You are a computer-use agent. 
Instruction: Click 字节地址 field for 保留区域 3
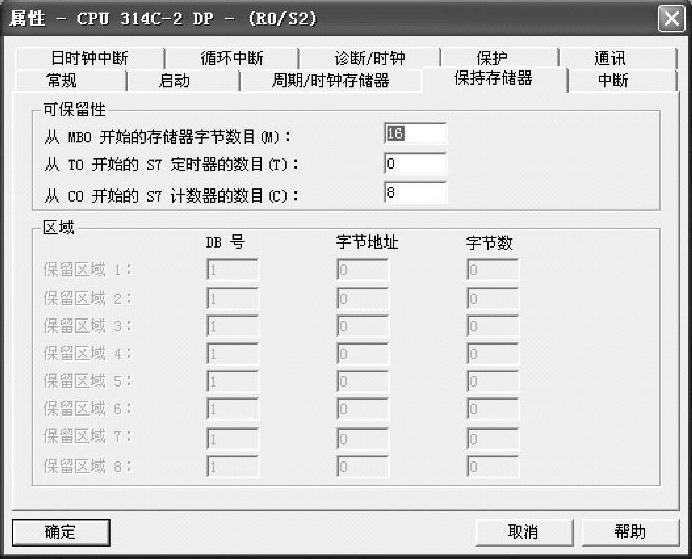coord(362,326)
